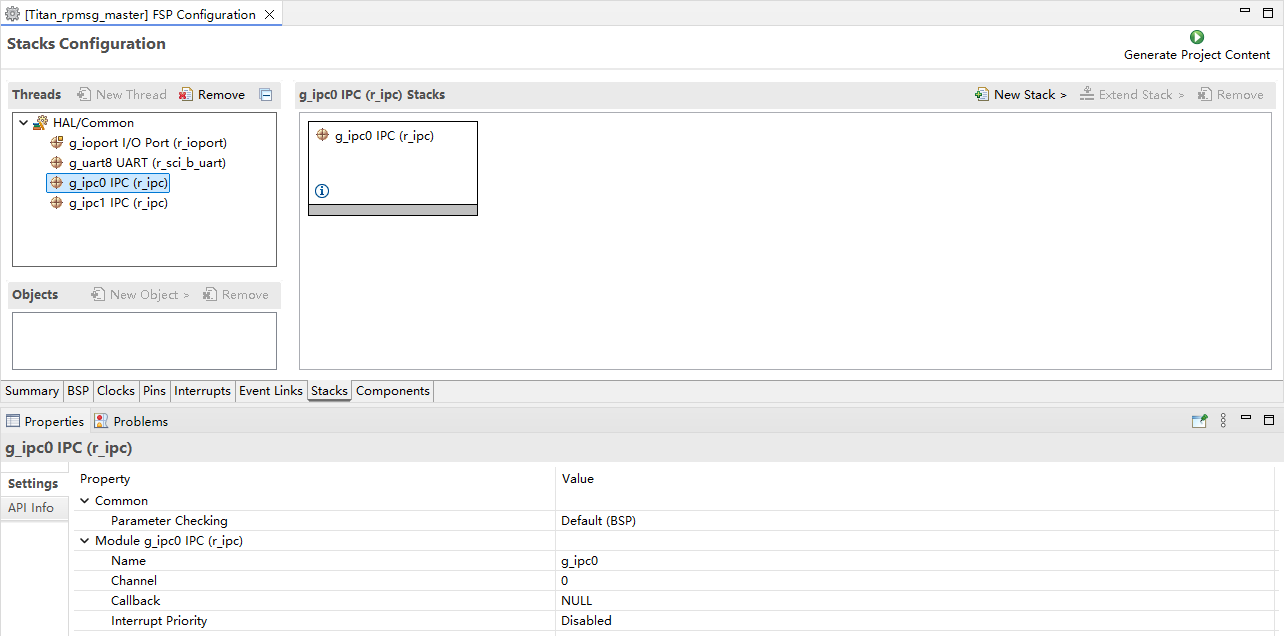Switch to the Clocks tab
The image size is (1284, 636).
pos(116,391)
